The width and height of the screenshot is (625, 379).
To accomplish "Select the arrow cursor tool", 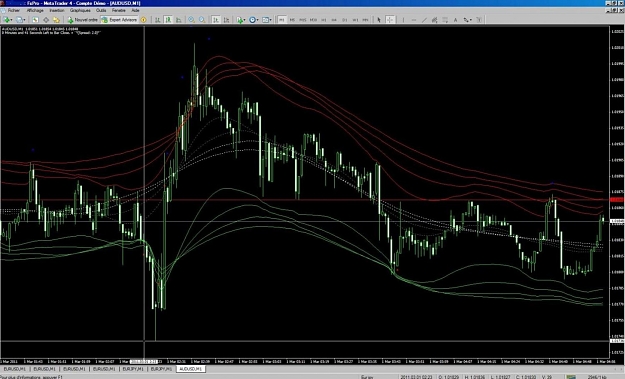I will (x=379, y=20).
